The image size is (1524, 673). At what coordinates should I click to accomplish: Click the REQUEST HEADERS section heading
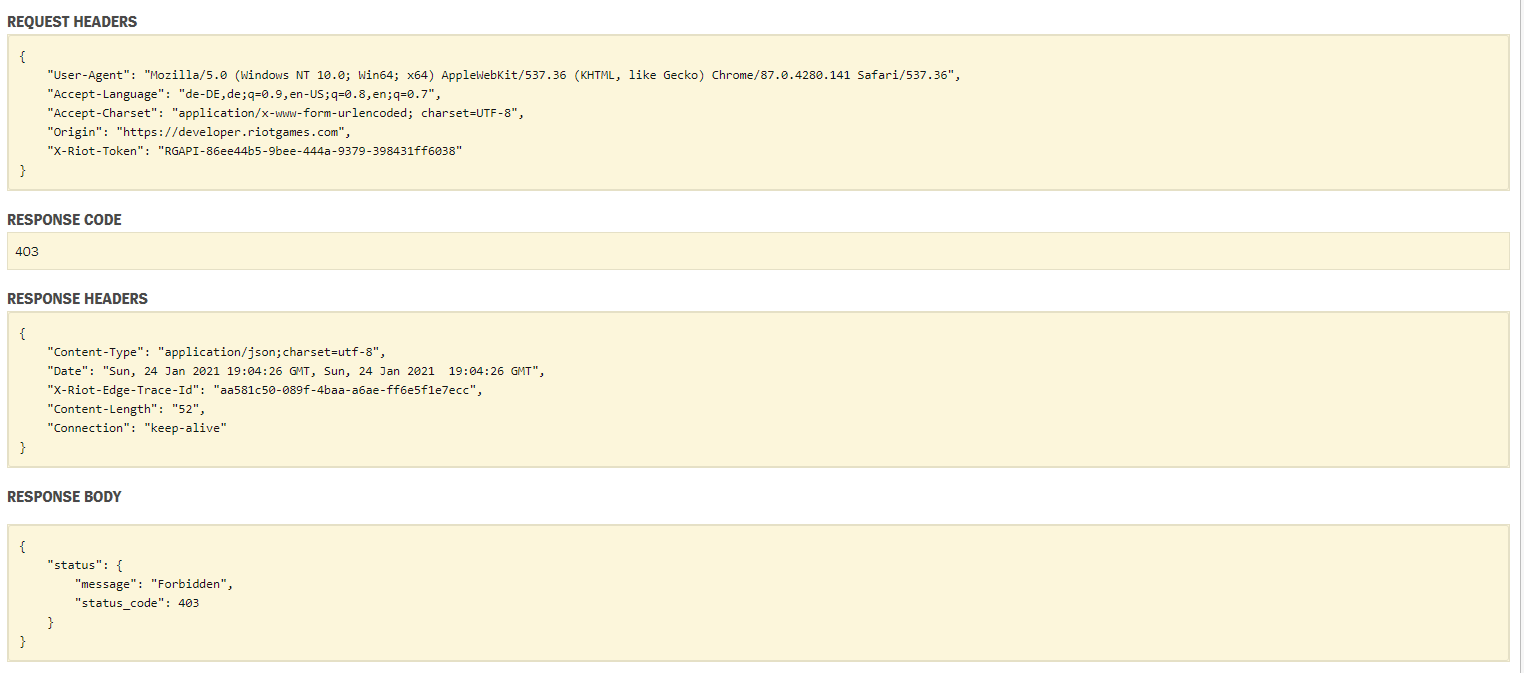click(66, 21)
